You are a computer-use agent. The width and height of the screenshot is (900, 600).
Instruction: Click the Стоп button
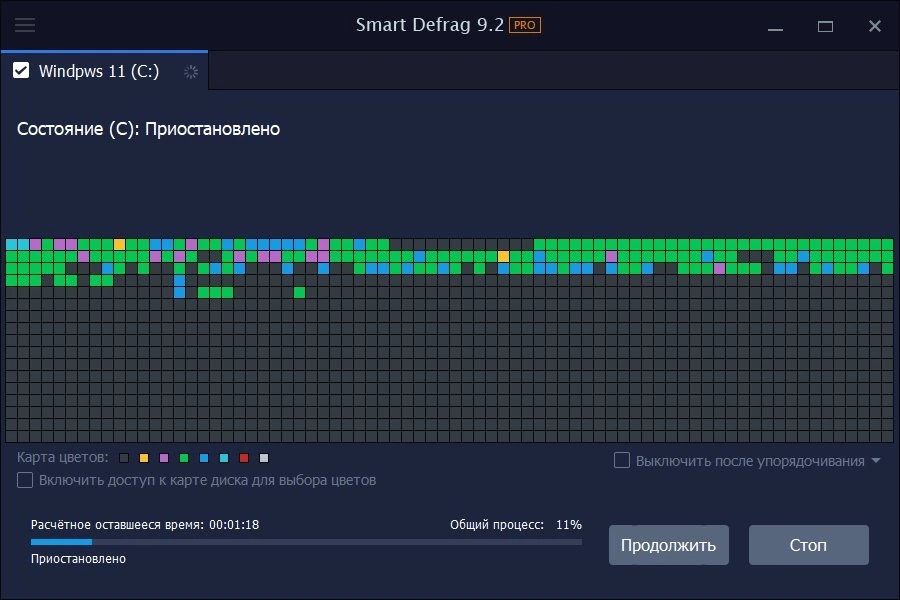(808, 545)
